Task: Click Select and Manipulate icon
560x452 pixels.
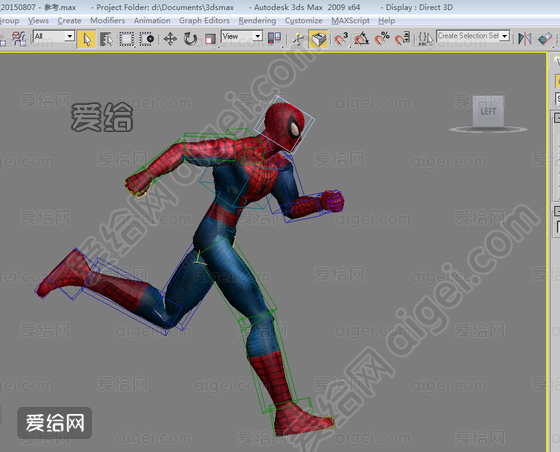Action: point(298,39)
